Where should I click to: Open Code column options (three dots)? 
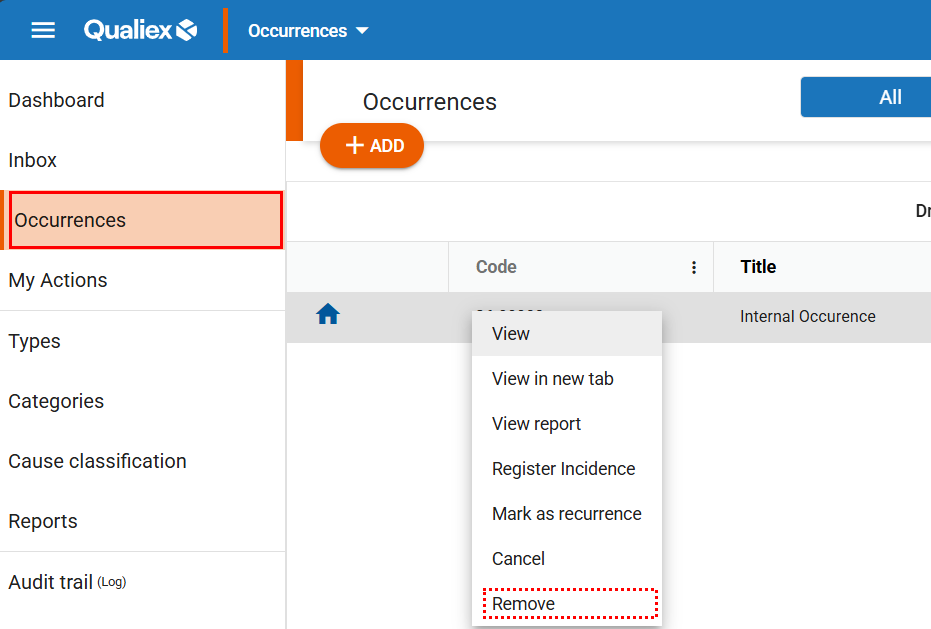point(694,267)
